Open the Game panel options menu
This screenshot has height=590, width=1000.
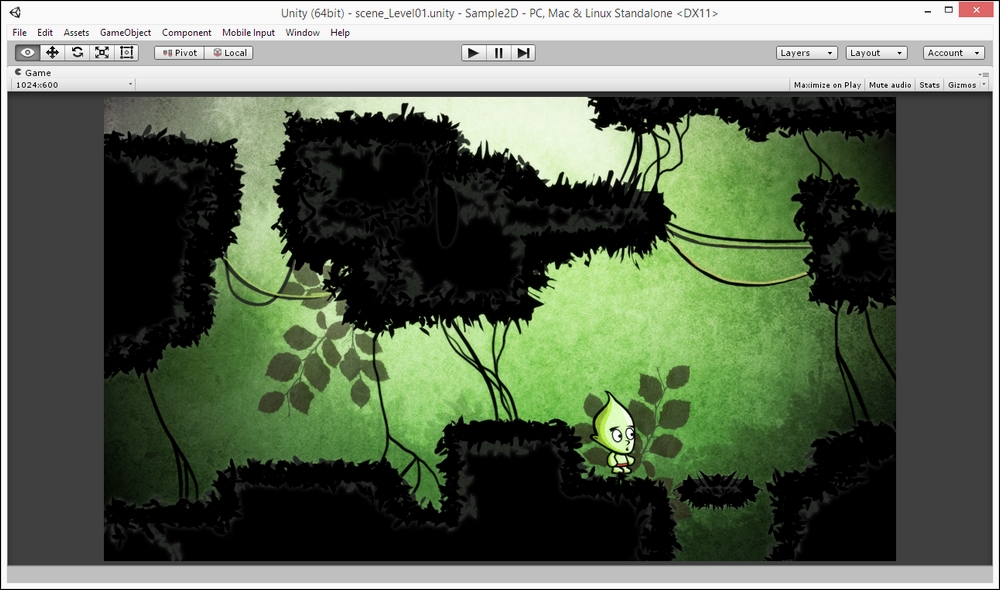(983, 74)
